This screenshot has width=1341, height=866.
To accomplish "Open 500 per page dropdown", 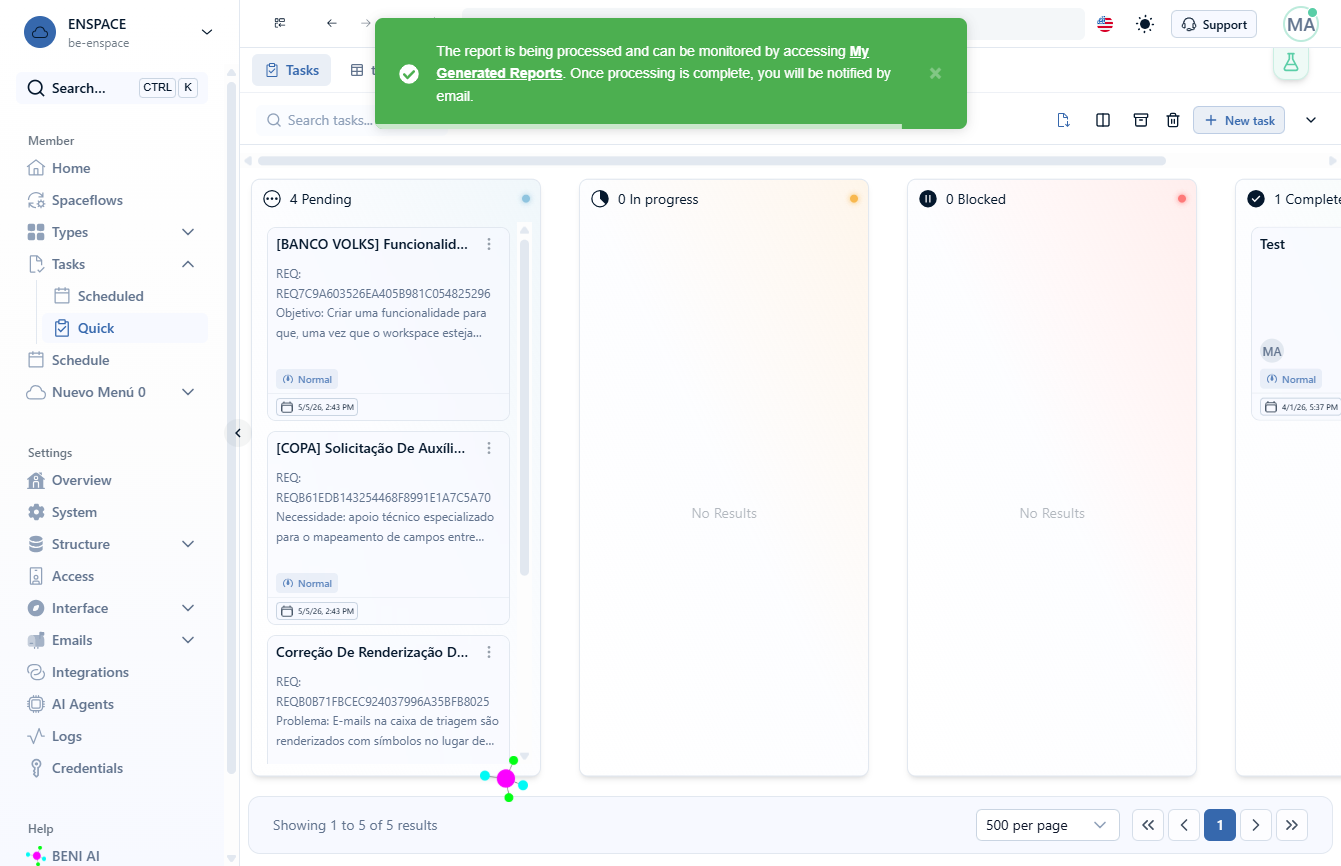I will pyautogui.click(x=1047, y=825).
